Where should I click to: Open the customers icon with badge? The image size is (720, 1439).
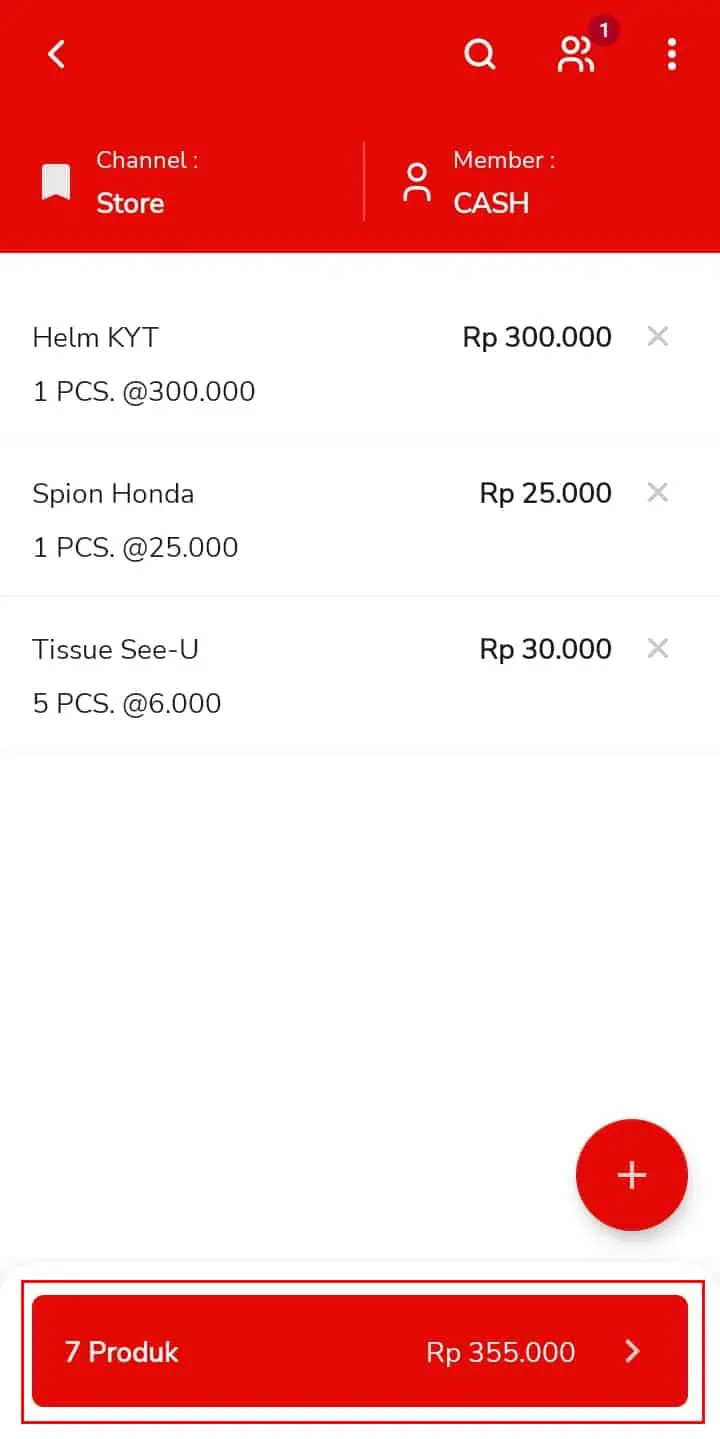point(577,54)
